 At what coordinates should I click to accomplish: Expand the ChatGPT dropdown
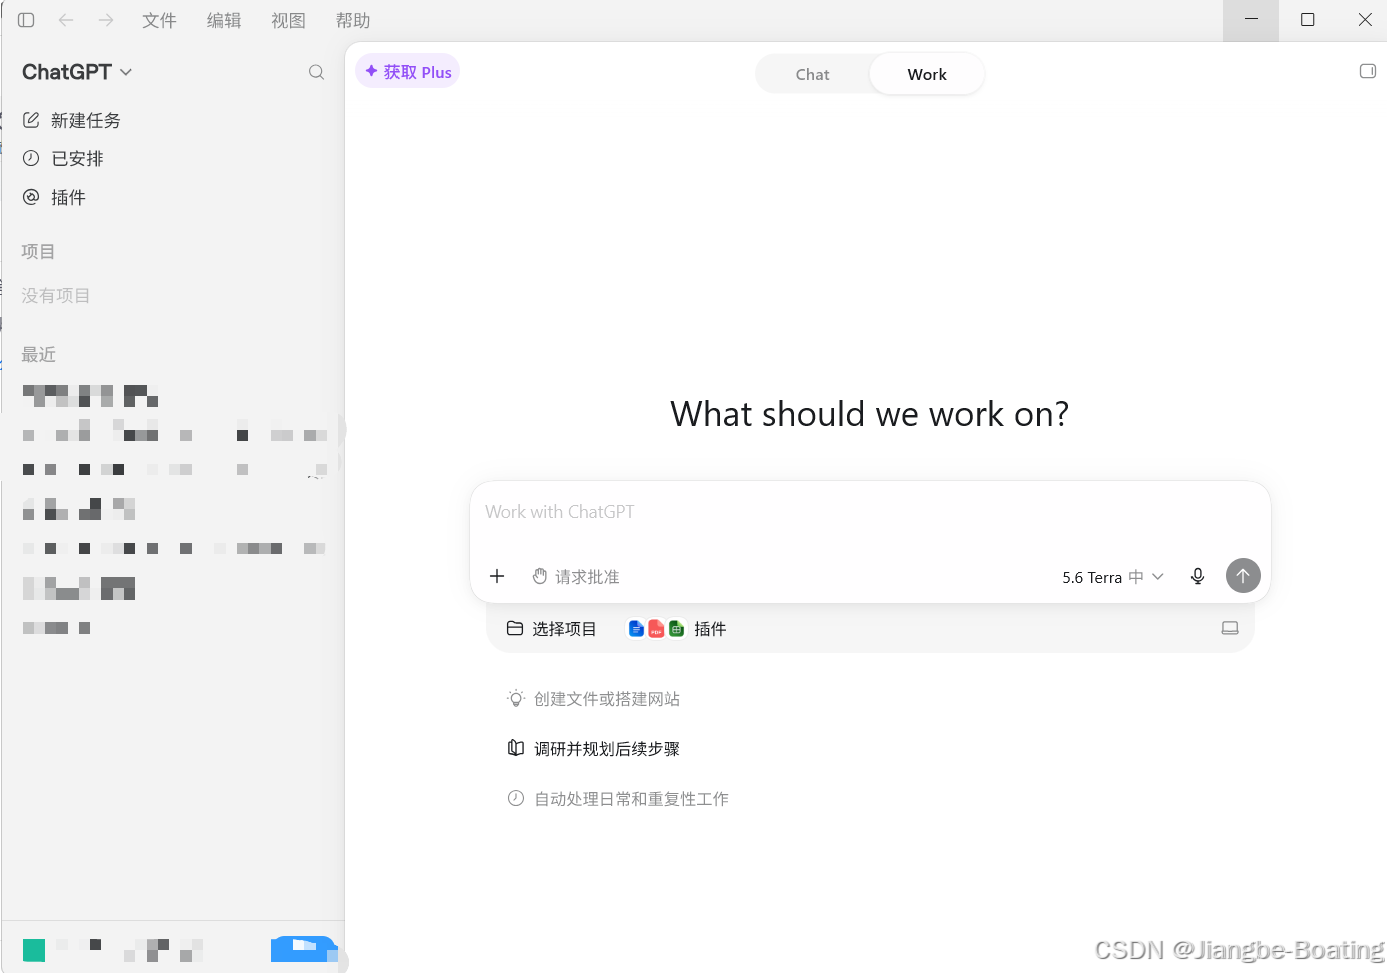pos(77,72)
